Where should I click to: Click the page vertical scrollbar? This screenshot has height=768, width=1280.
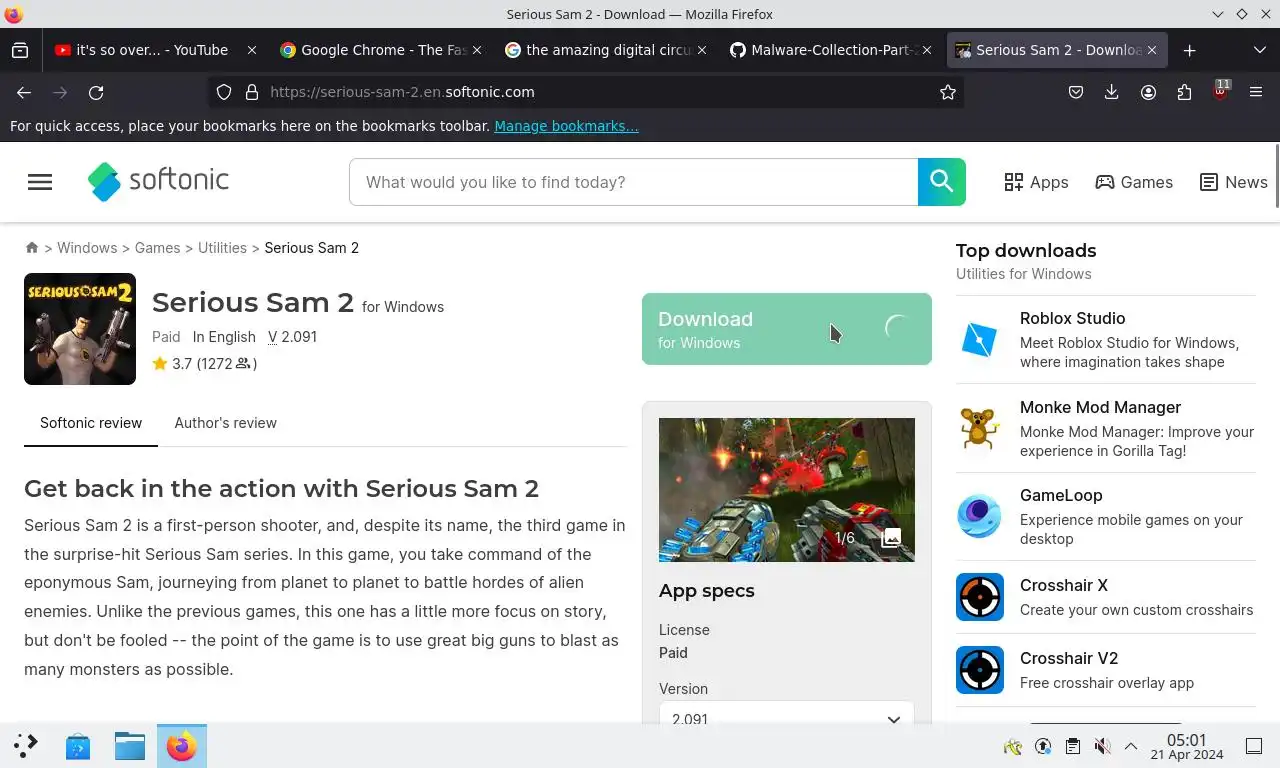1277,175
